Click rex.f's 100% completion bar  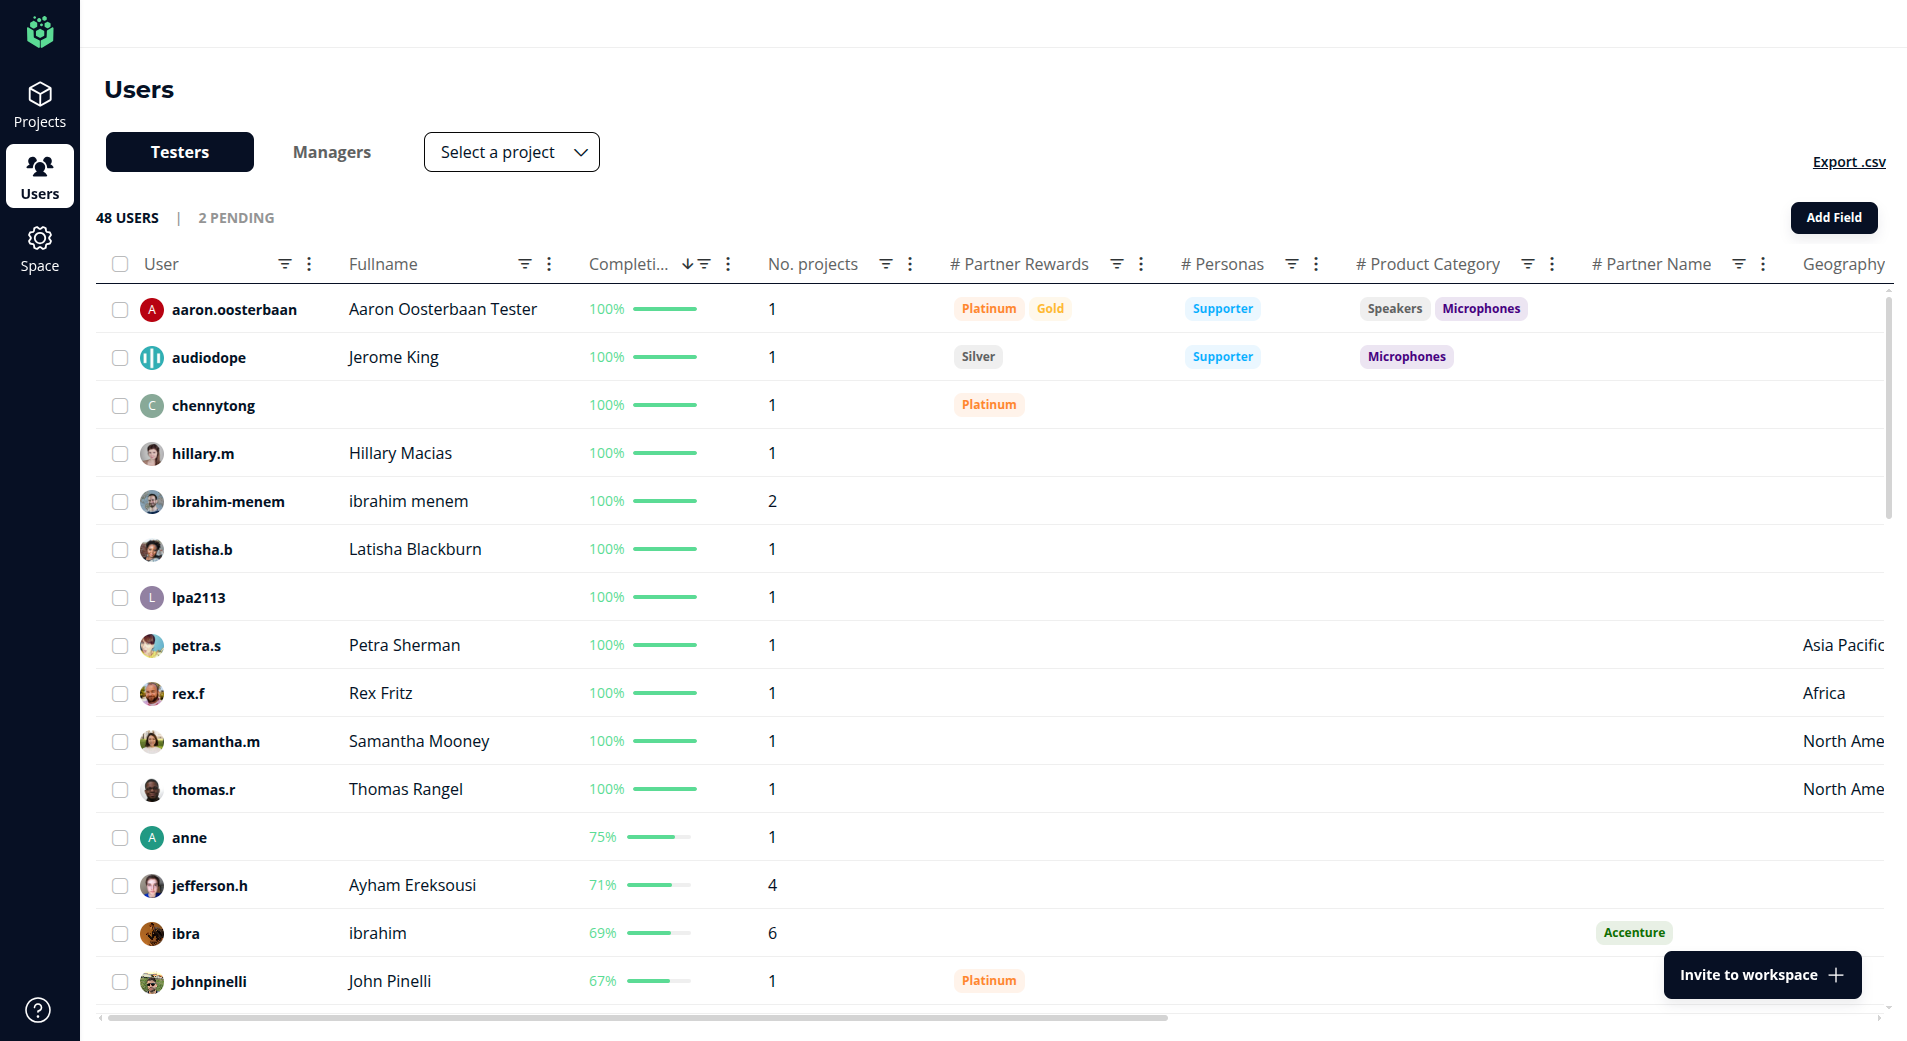click(x=665, y=693)
